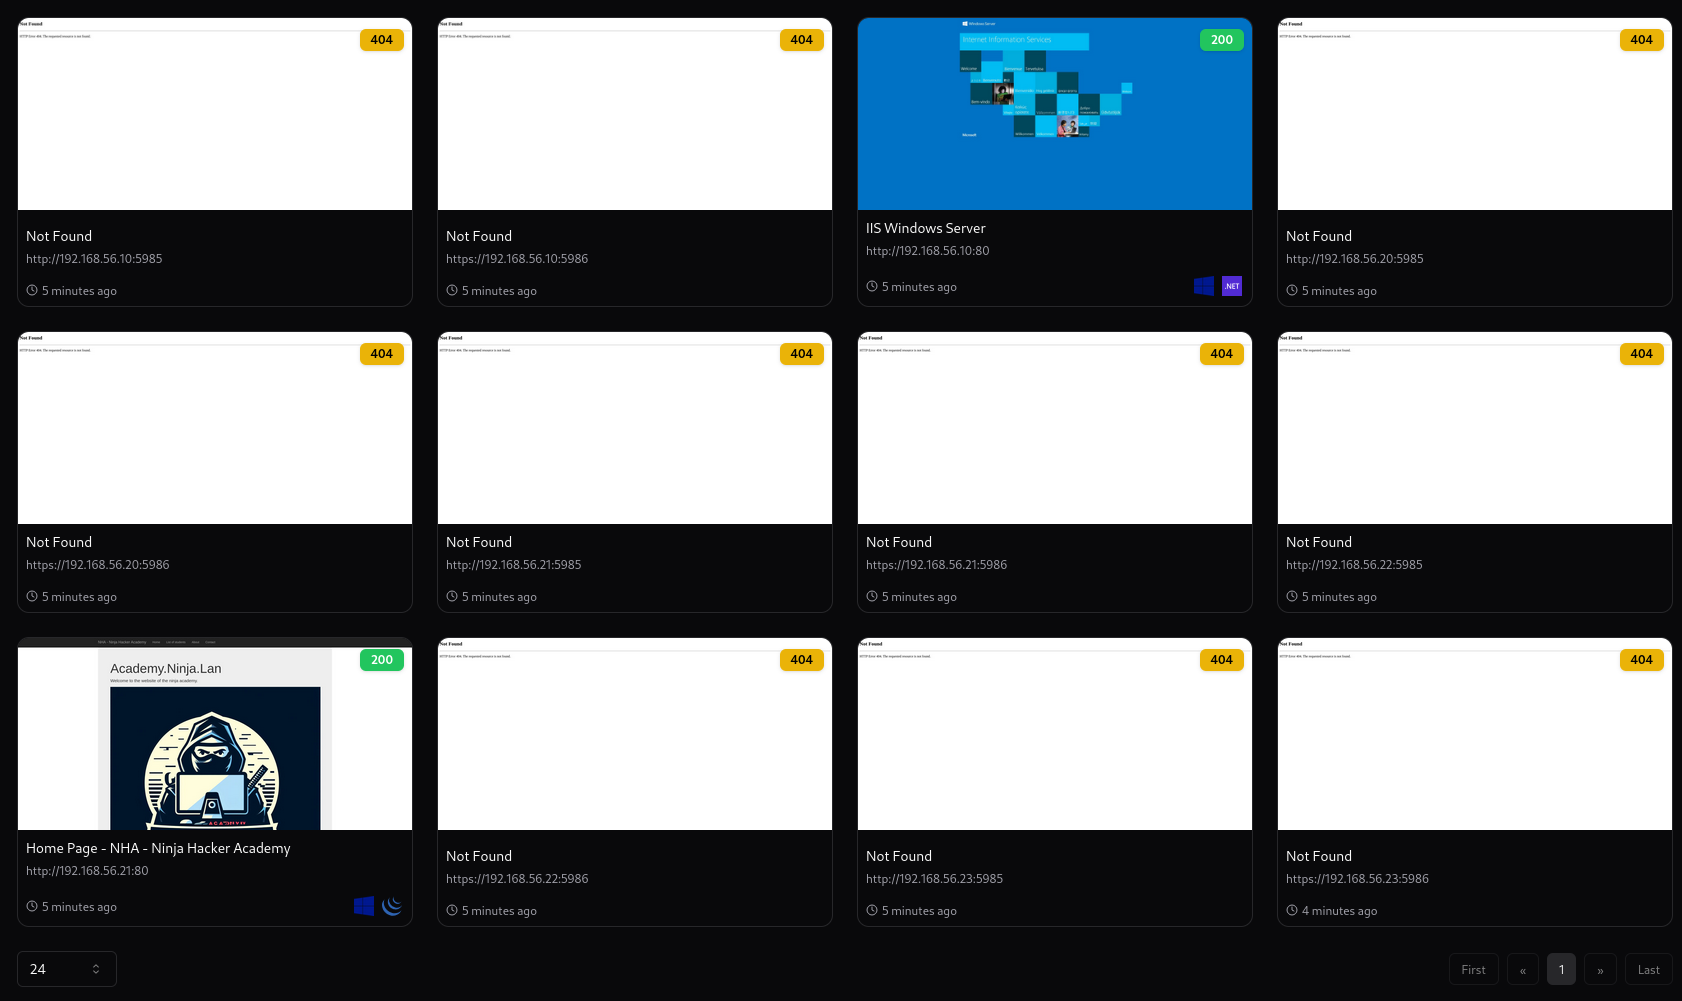The width and height of the screenshot is (1682, 1001).
Task: Click the URL https://192.168.56.21:5986
Action: click(x=936, y=565)
